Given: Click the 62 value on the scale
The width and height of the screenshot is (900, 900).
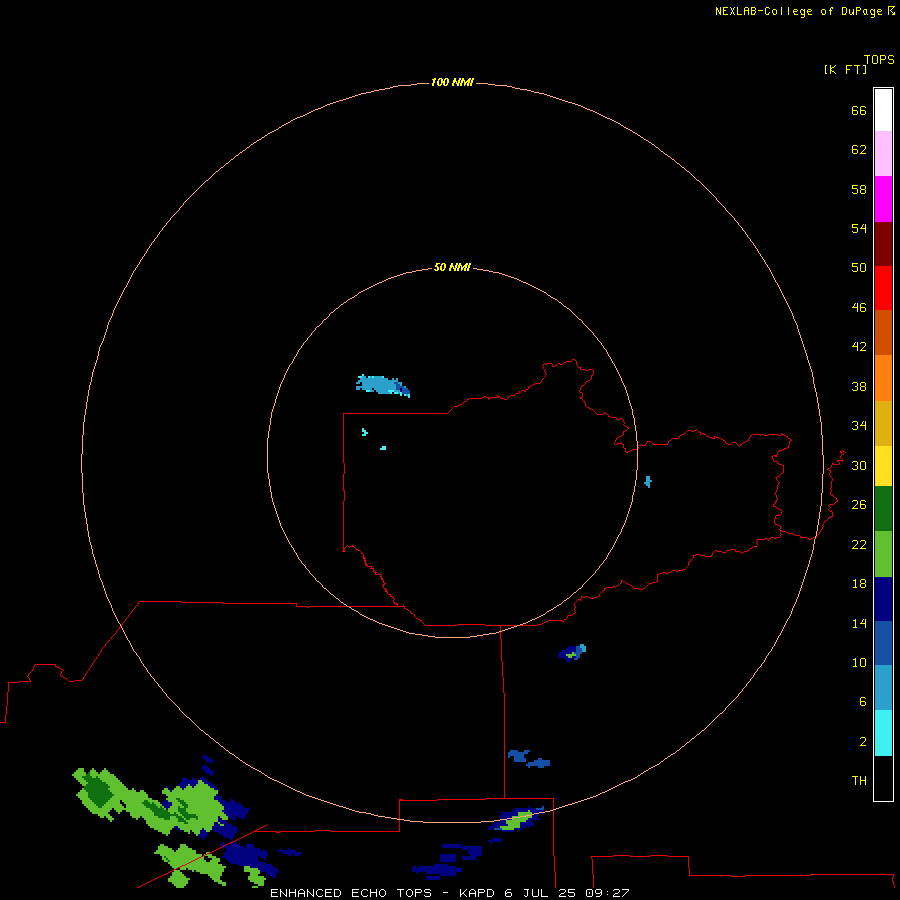Looking at the screenshot, I should coord(859,150).
